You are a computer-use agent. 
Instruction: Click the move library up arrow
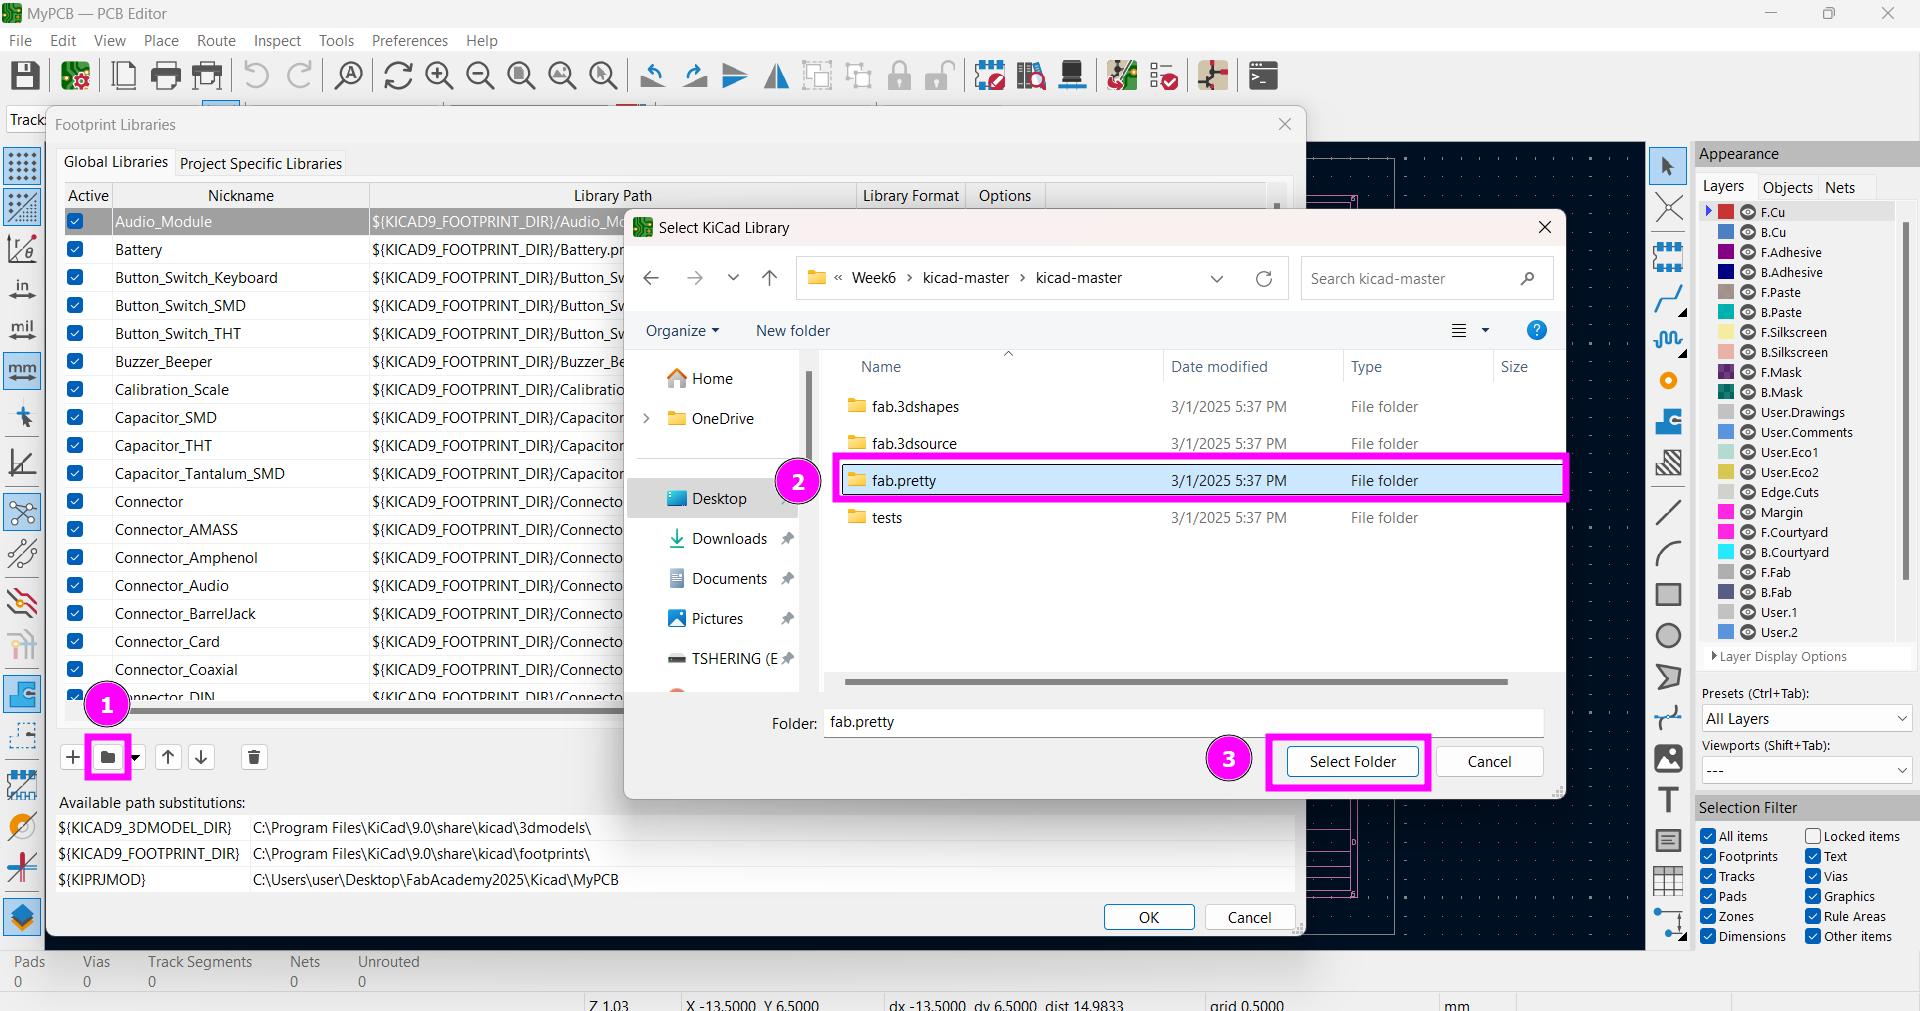pos(168,757)
